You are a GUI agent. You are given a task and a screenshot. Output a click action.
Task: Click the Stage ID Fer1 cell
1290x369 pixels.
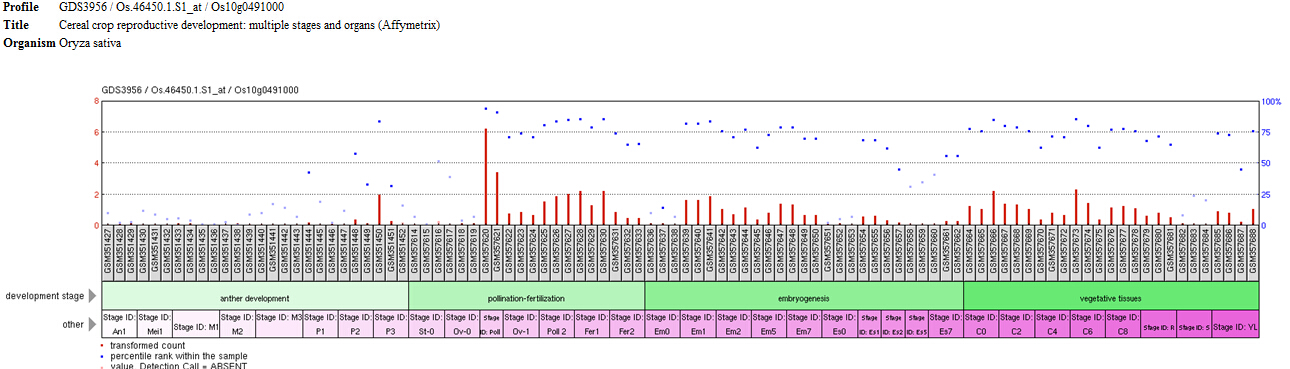pos(592,324)
